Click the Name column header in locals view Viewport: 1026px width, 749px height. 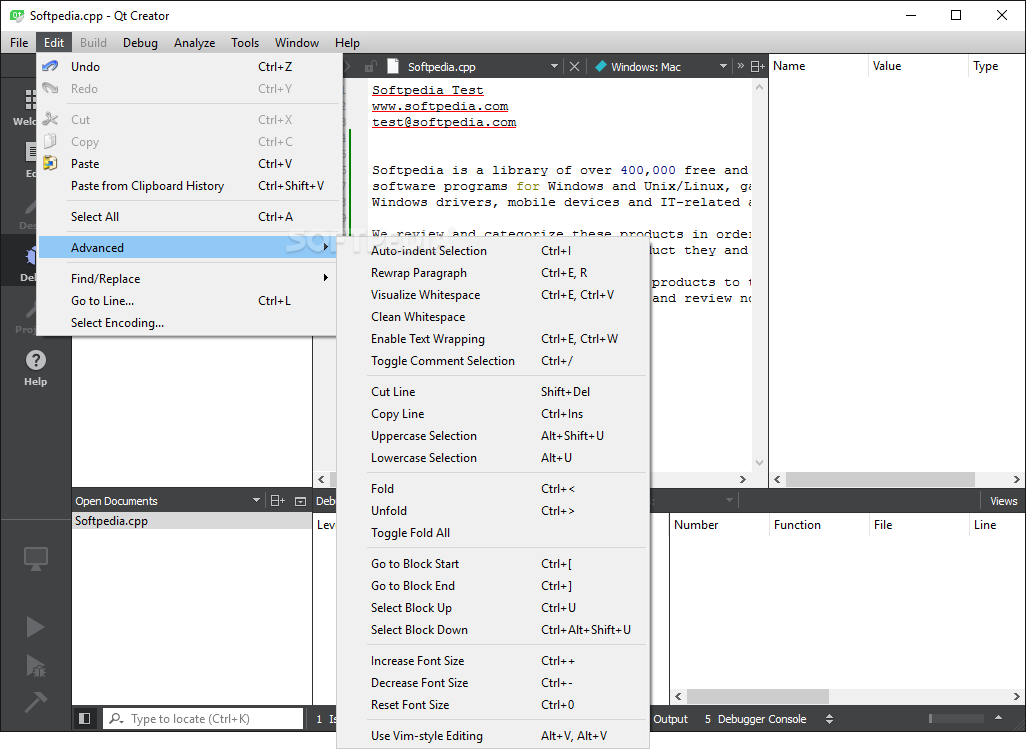coord(818,66)
